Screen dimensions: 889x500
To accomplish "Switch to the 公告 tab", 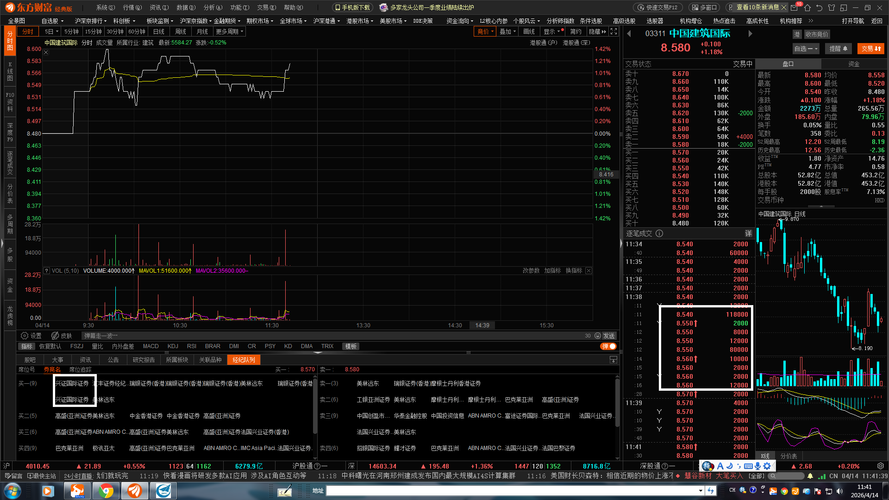I will pos(113,360).
